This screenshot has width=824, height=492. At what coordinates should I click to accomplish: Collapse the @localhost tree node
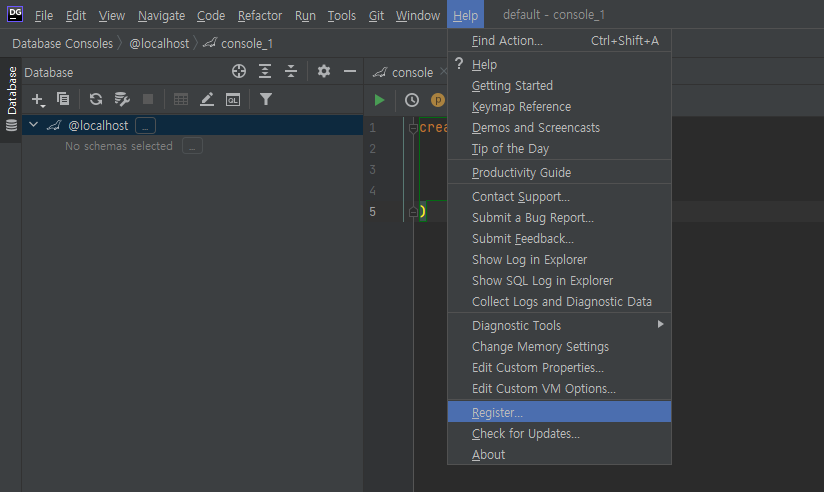pyautogui.click(x=34, y=125)
